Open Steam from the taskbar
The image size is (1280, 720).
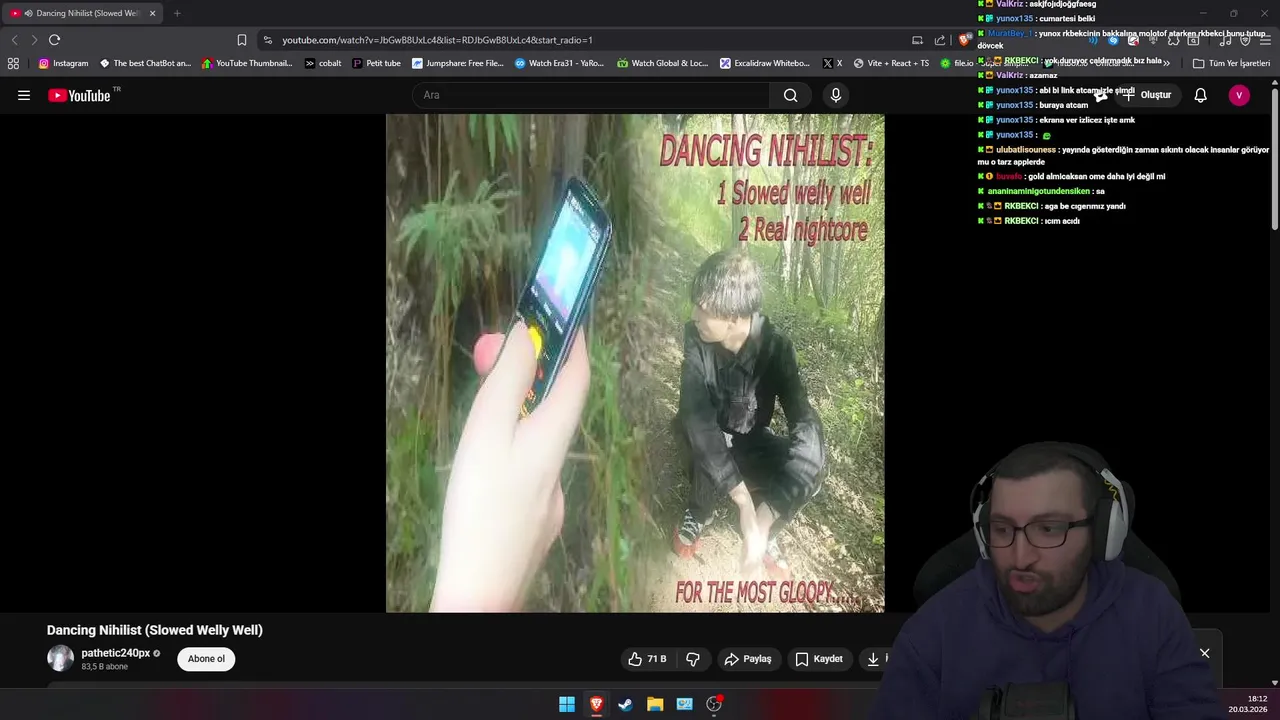click(625, 704)
